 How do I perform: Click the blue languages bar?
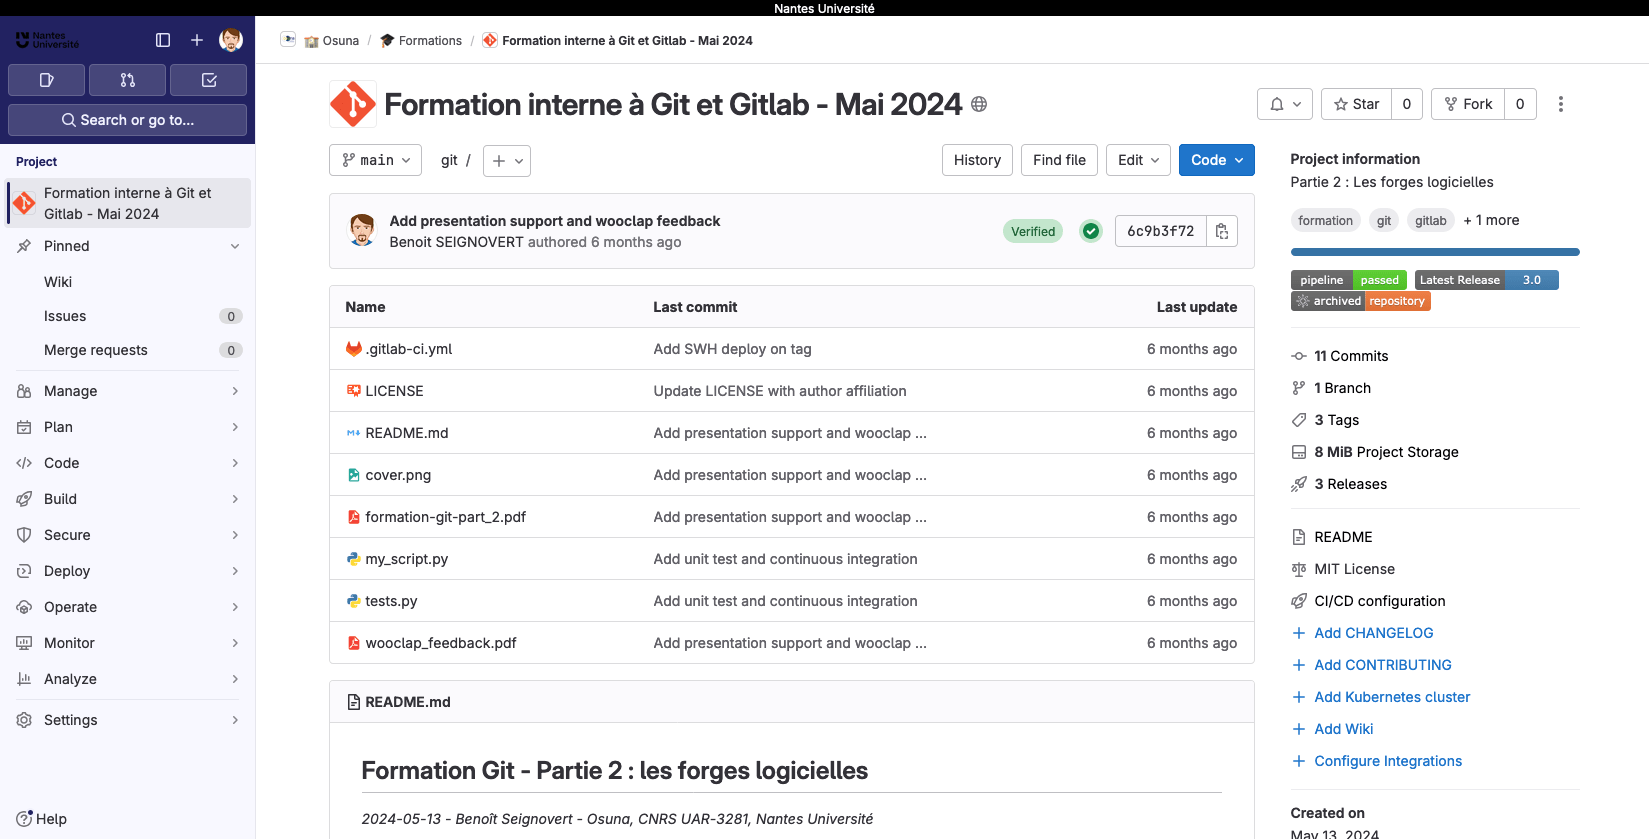click(1435, 252)
